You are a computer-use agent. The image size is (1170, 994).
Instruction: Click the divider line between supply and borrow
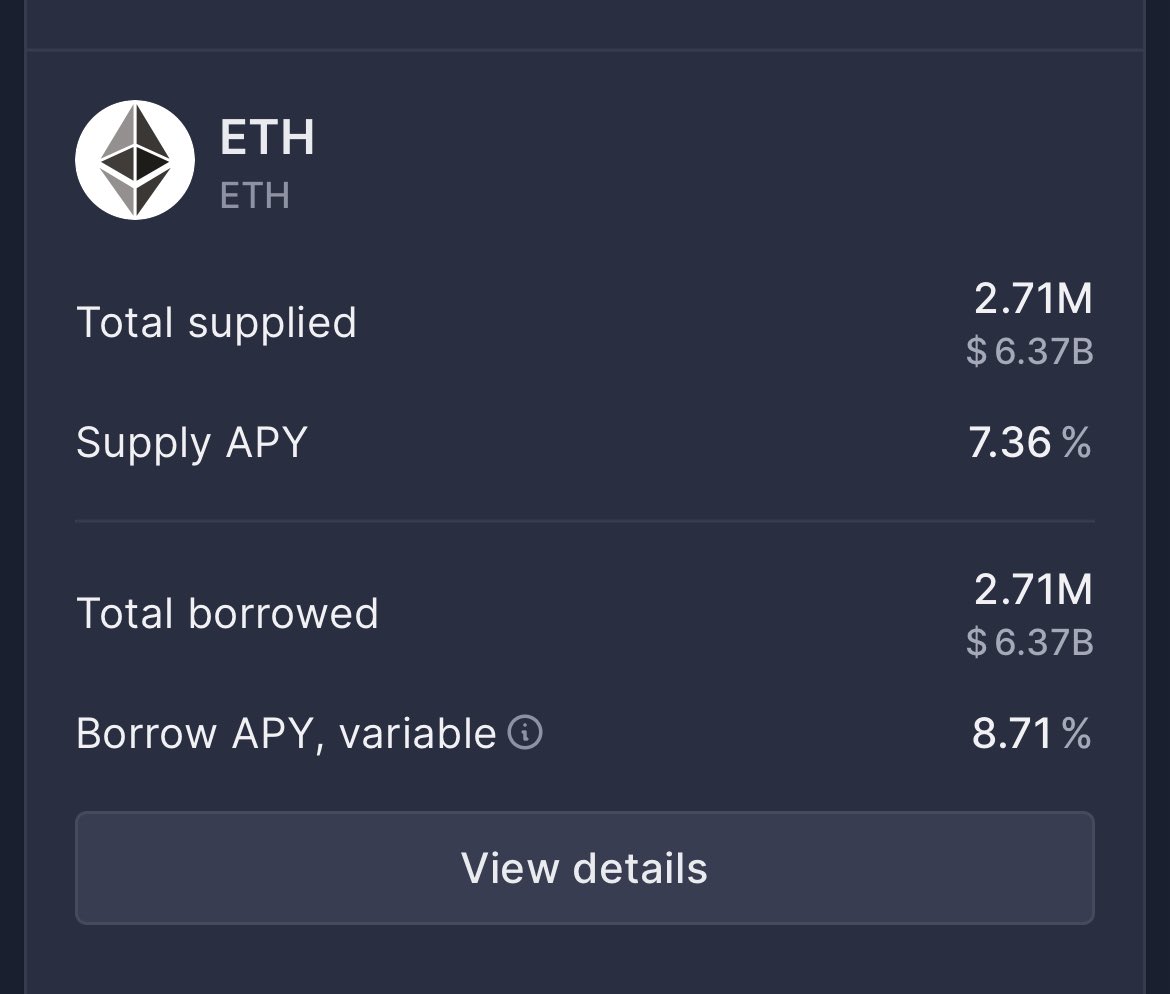[585, 521]
